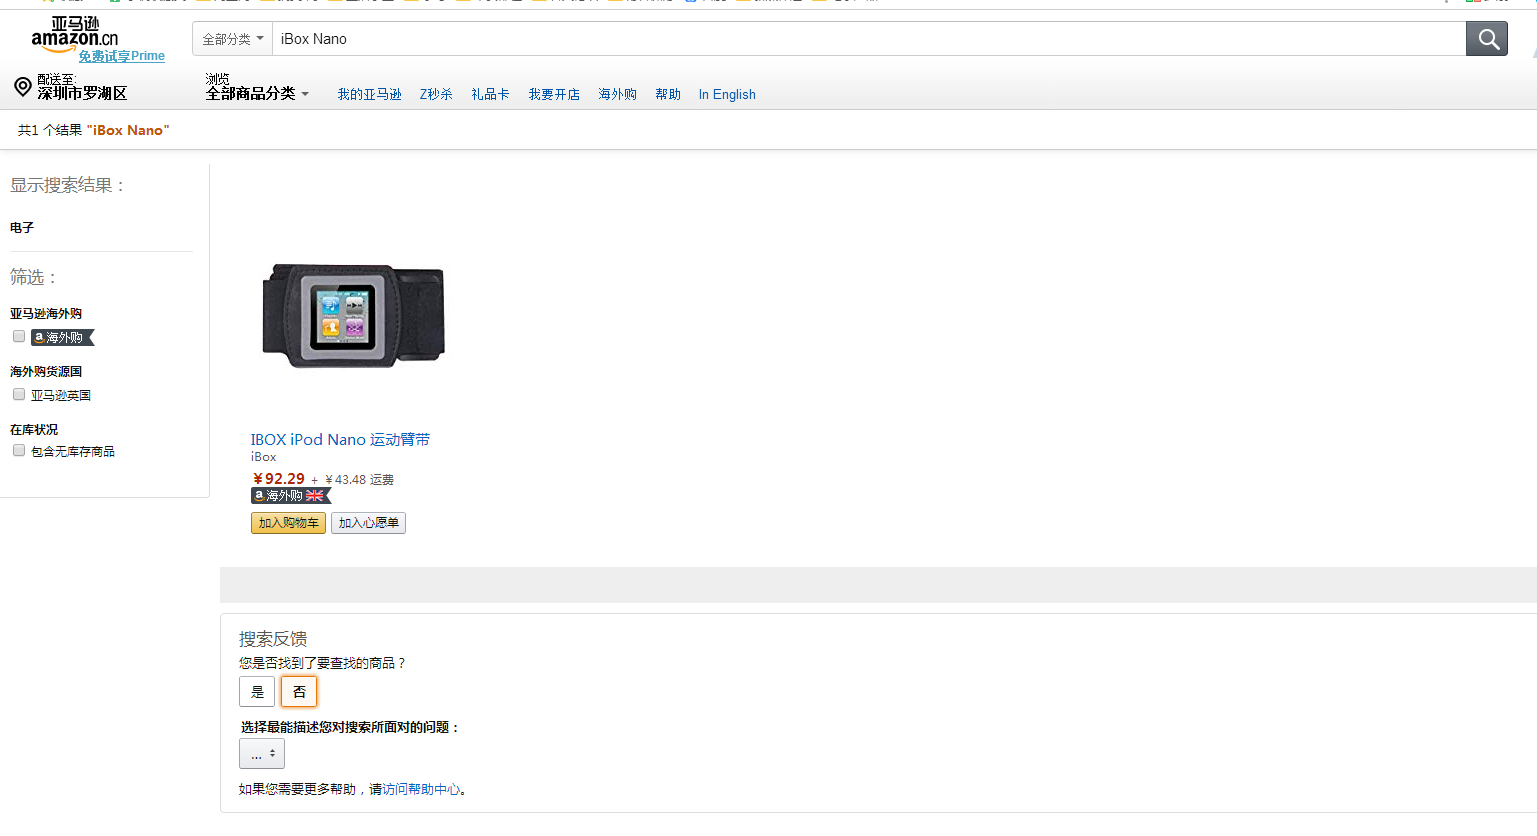Image resolution: width=1537 pixels, height=836 pixels.
Task: Click 加入购物车 button
Action: [x=288, y=523]
